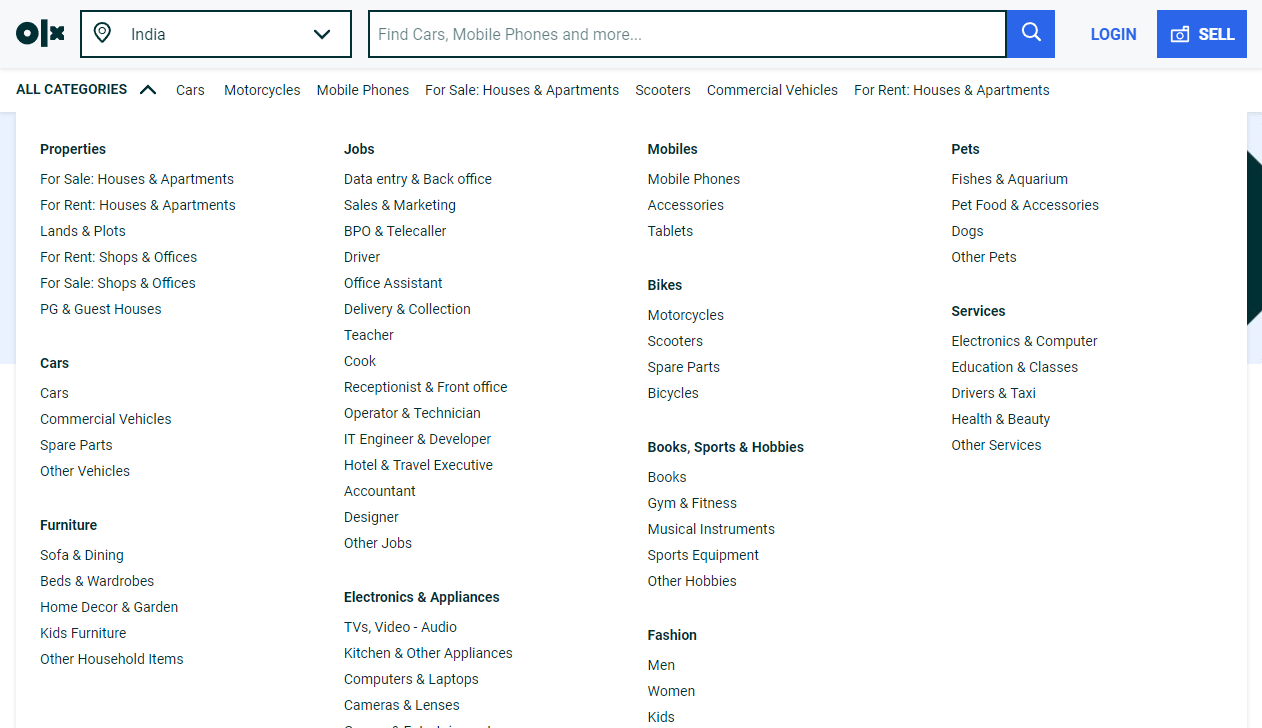Select the search magnifier icon
The height and width of the screenshot is (728, 1262).
[x=1031, y=33]
